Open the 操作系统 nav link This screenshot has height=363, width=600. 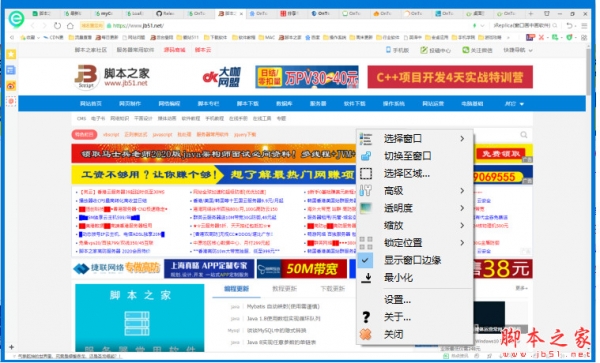coord(393,104)
